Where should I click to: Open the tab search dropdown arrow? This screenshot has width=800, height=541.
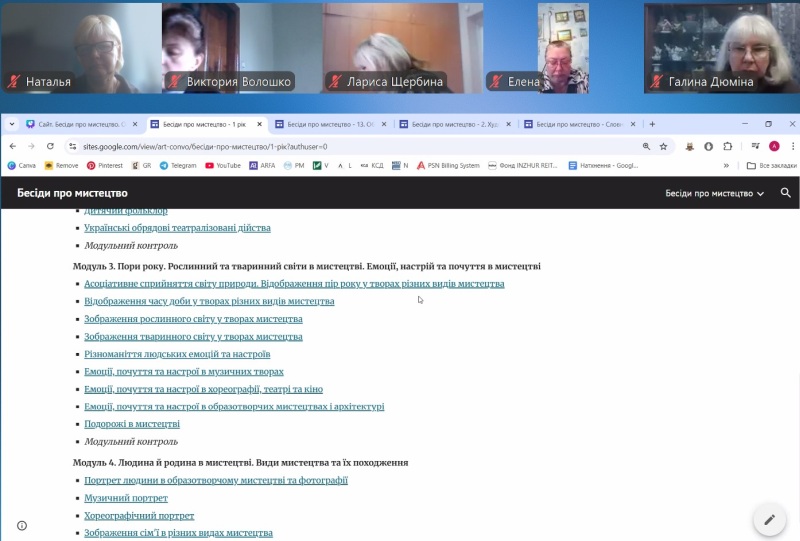click(x=12, y=125)
